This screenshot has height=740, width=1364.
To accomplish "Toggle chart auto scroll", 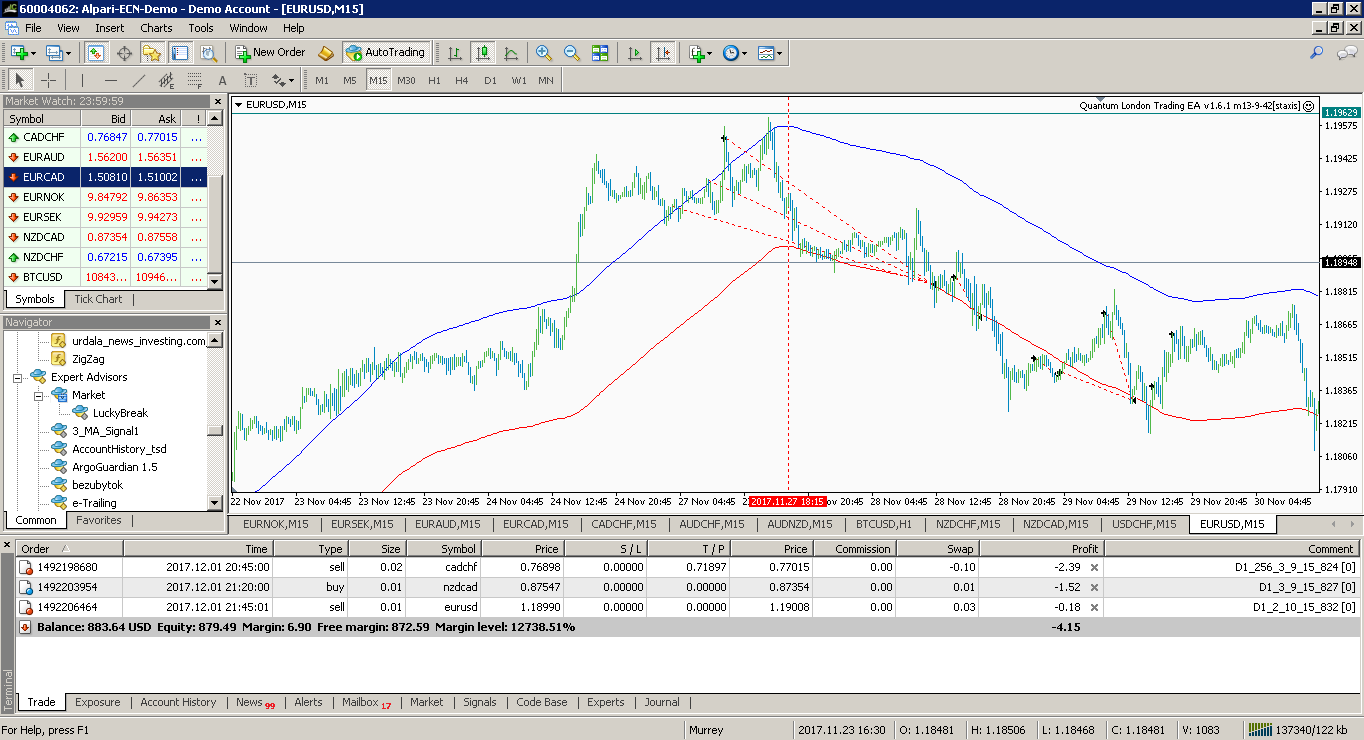I will click(x=633, y=52).
